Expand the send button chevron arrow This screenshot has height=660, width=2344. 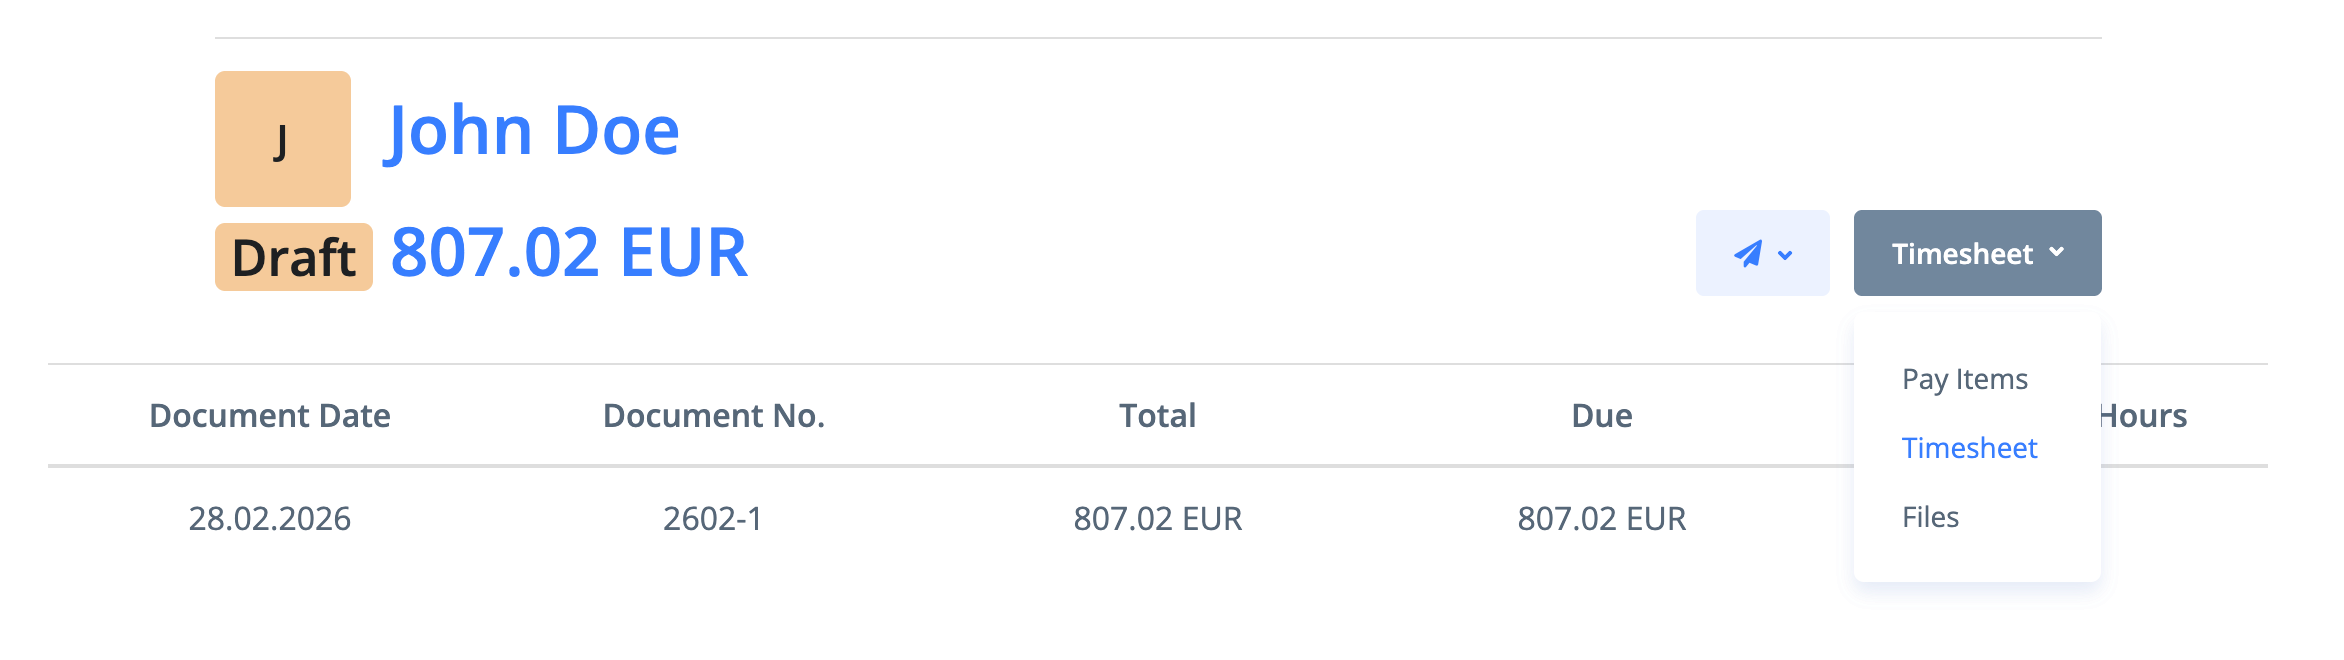(1785, 255)
